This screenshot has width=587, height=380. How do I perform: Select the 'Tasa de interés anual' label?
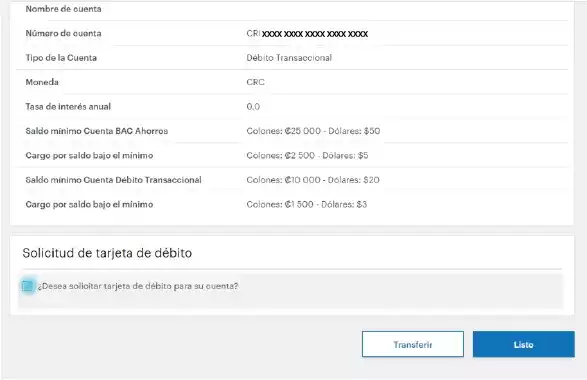tap(68, 107)
